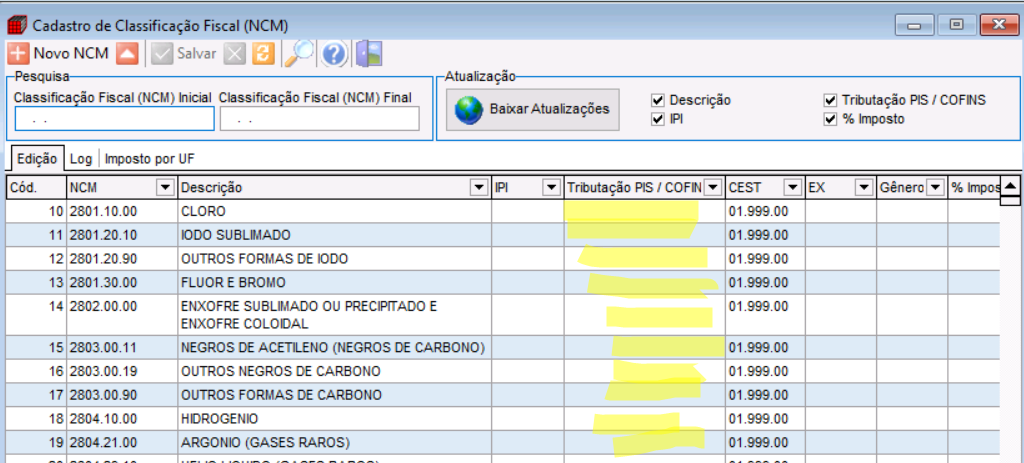1024x463 pixels.
Task: Click NCM code 2801.30.00
Action: [103, 283]
